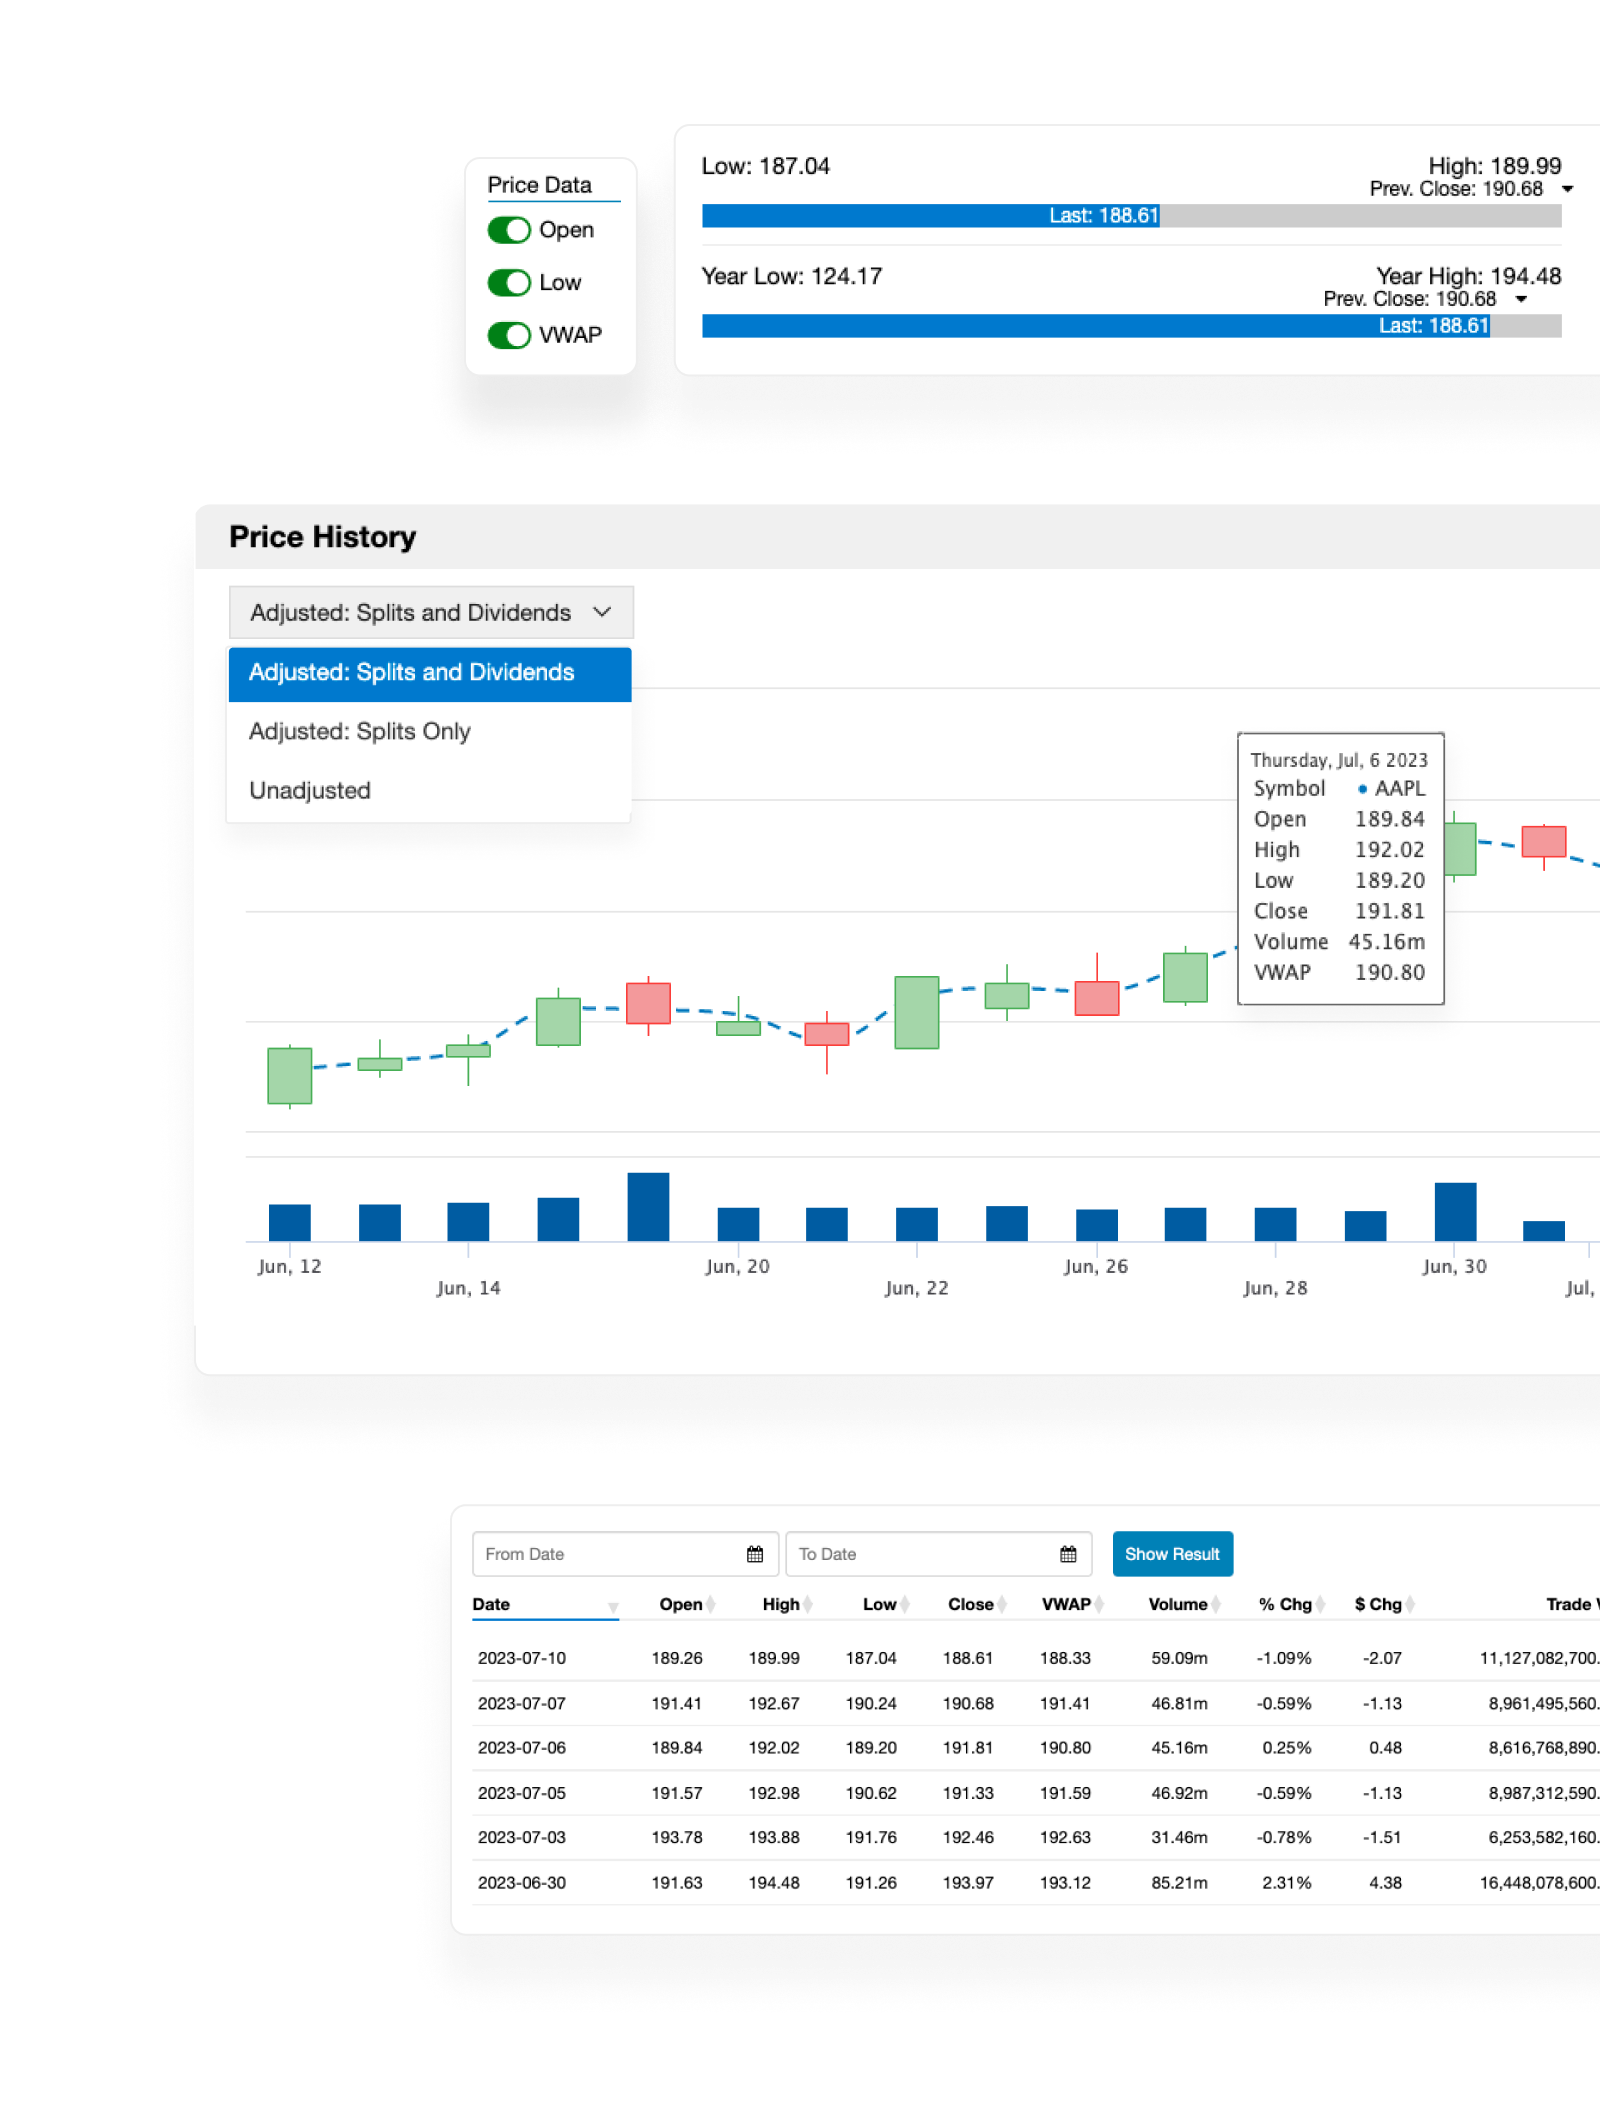Open the price adjustment dropdown
Viewport: 1600px width, 2126px height.
click(431, 612)
